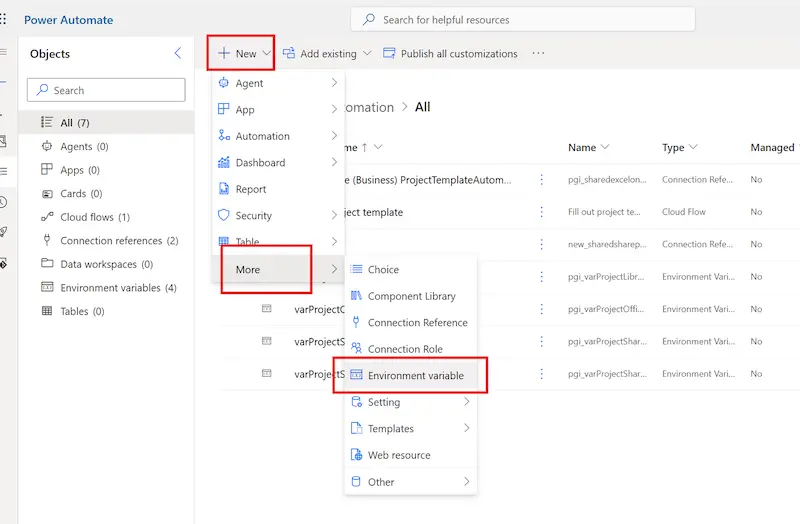Click the Component Library books icon
800x524 pixels.
pos(356,295)
